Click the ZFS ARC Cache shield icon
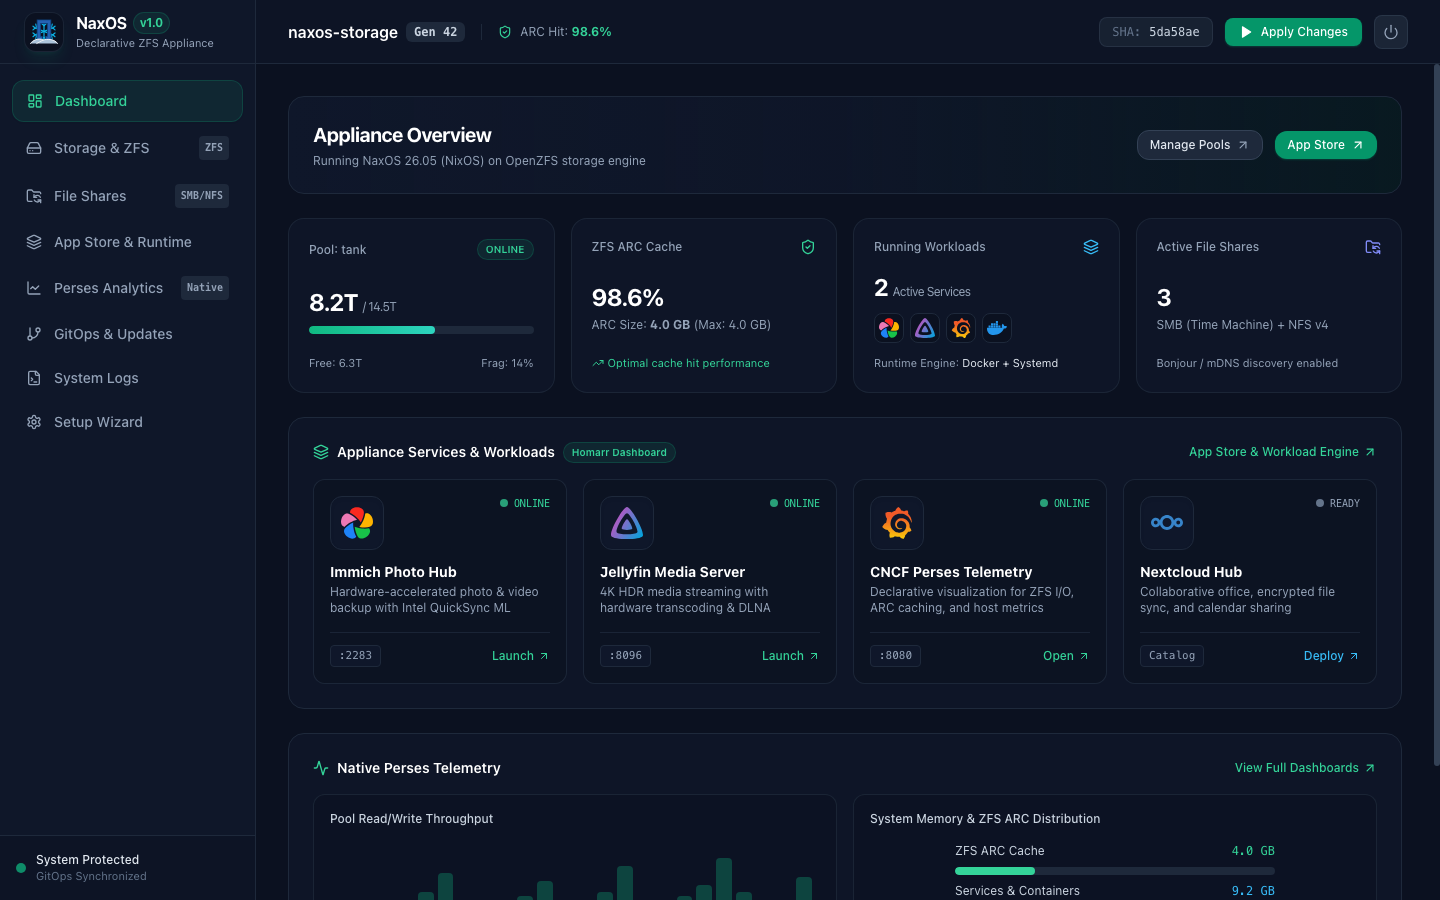Viewport: 1440px width, 900px height. 808,247
